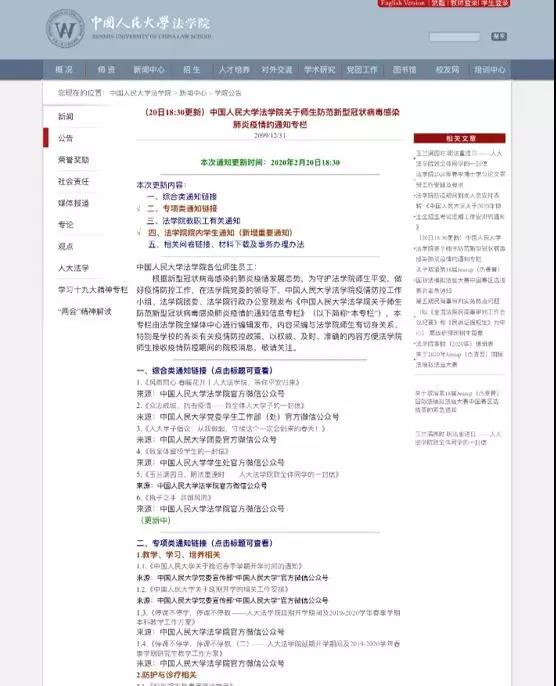
Task: Click the search button beside the search box
Action: click(499, 36)
